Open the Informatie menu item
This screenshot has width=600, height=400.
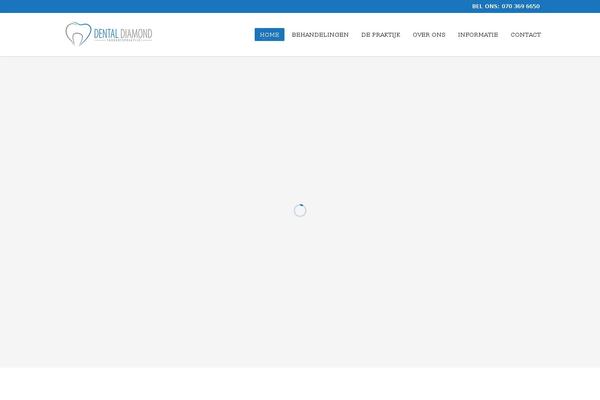[478, 34]
